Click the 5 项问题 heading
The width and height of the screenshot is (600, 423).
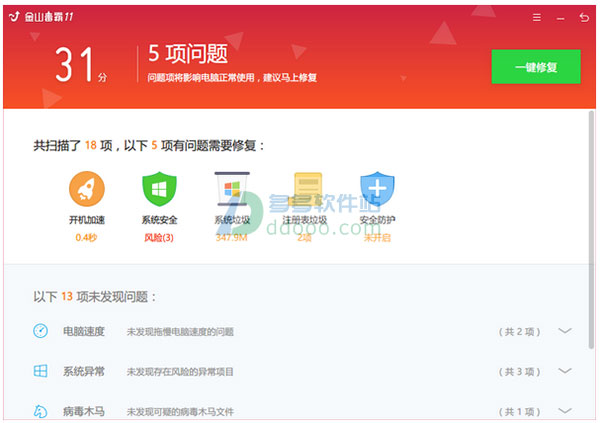(188, 53)
